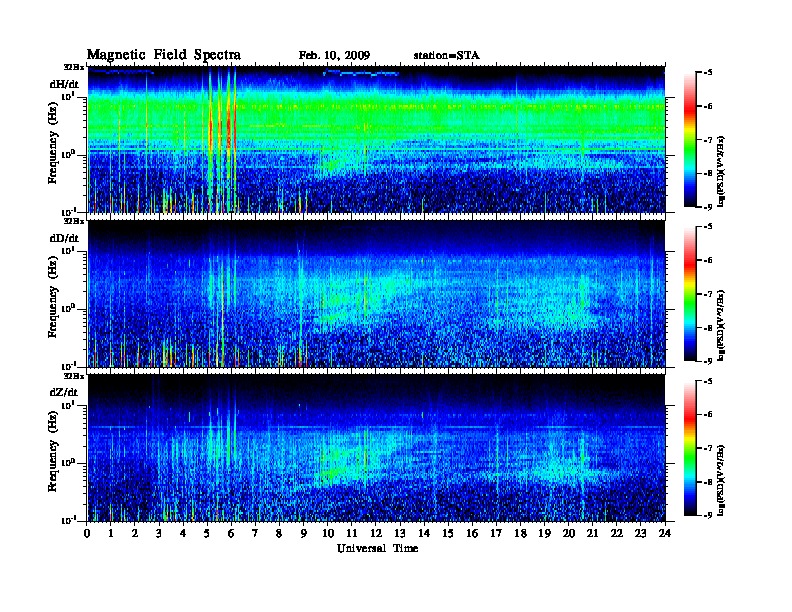Click the "Feb. 10, 2009" date label
792x612 pixels.
coord(334,56)
